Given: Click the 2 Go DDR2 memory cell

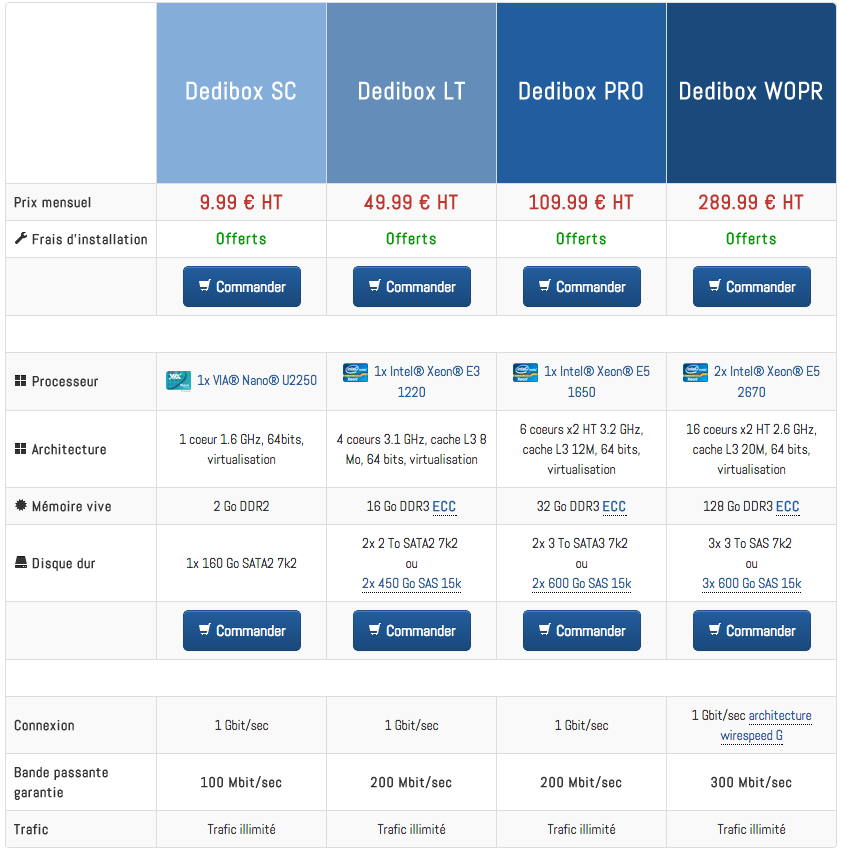Looking at the screenshot, I should (242, 506).
